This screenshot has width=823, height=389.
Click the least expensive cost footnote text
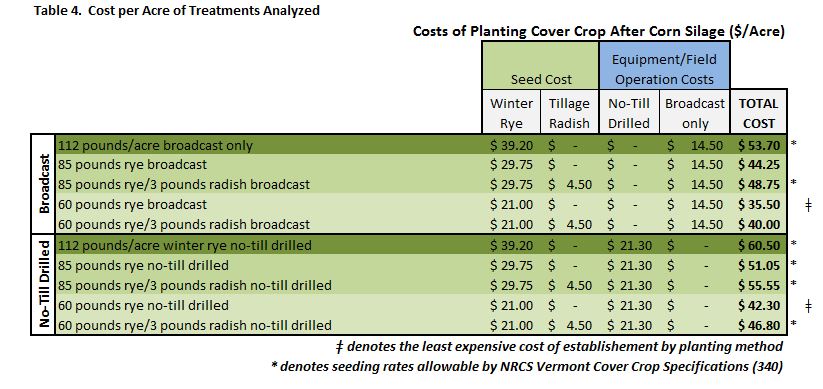560,346
